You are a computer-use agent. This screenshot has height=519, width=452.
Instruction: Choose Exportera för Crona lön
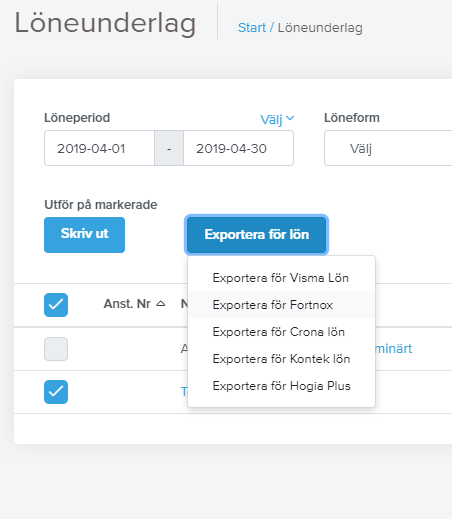281,332
